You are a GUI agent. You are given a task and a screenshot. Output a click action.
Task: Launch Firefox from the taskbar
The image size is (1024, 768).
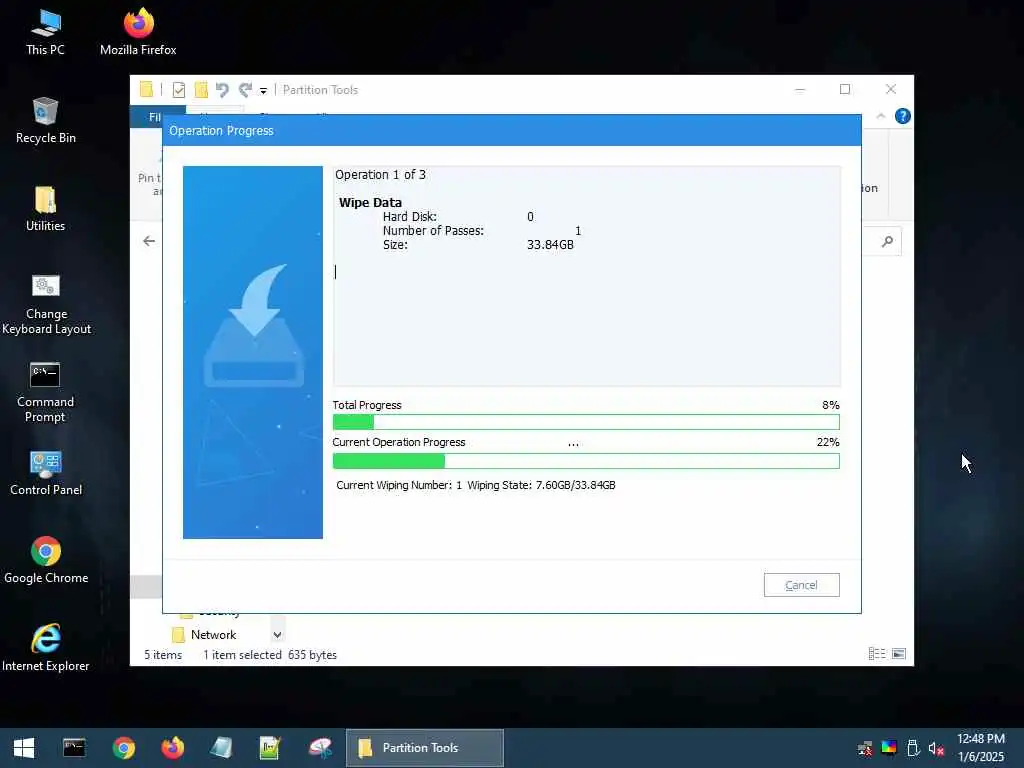172,748
